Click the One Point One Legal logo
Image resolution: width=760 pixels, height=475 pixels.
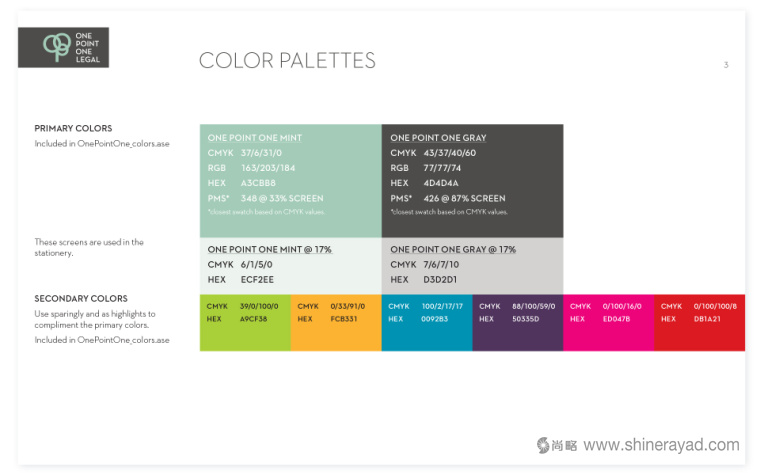[63, 47]
